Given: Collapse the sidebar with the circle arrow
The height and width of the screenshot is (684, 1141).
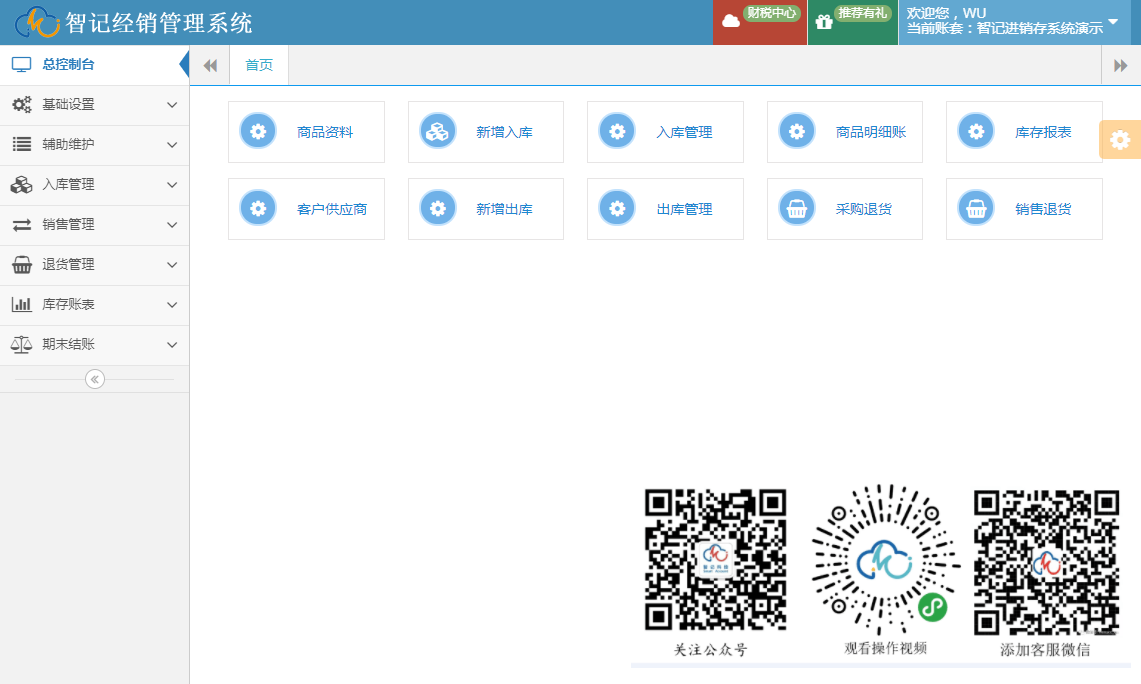Looking at the screenshot, I should click(95, 379).
